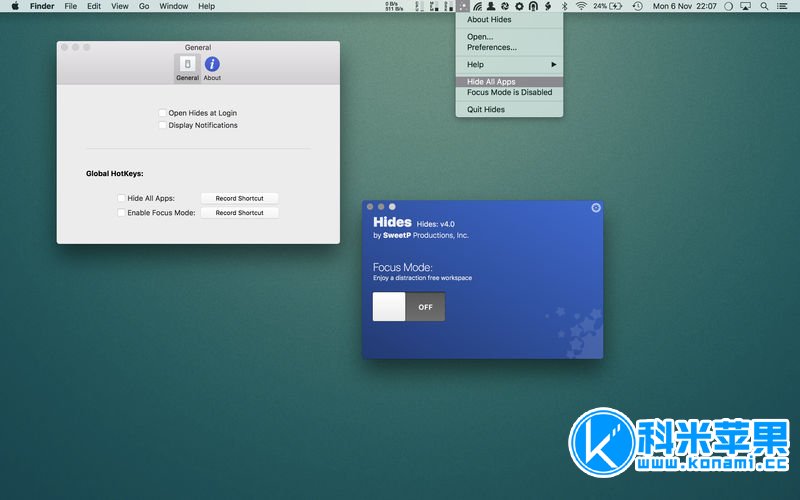This screenshot has height=500, width=800.
Task: Open the Help menu in menu bar
Action: [207, 6]
